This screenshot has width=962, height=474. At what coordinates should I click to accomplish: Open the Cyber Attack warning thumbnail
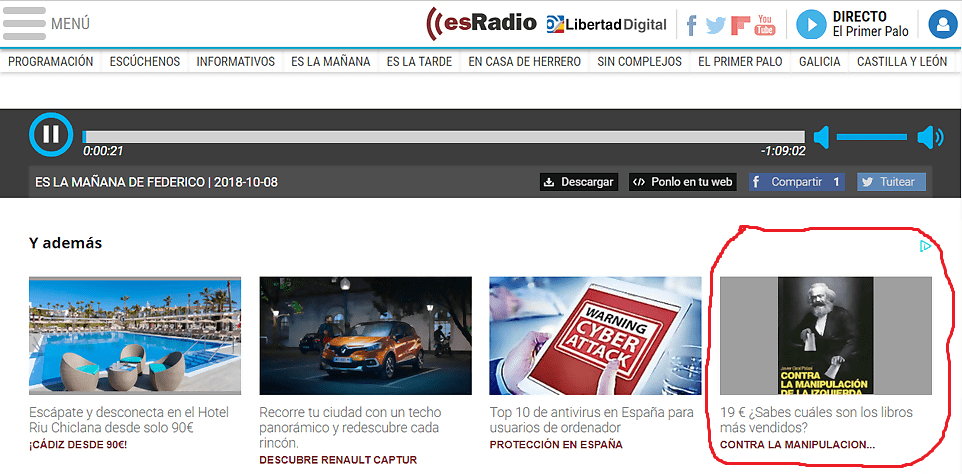[x=595, y=335]
